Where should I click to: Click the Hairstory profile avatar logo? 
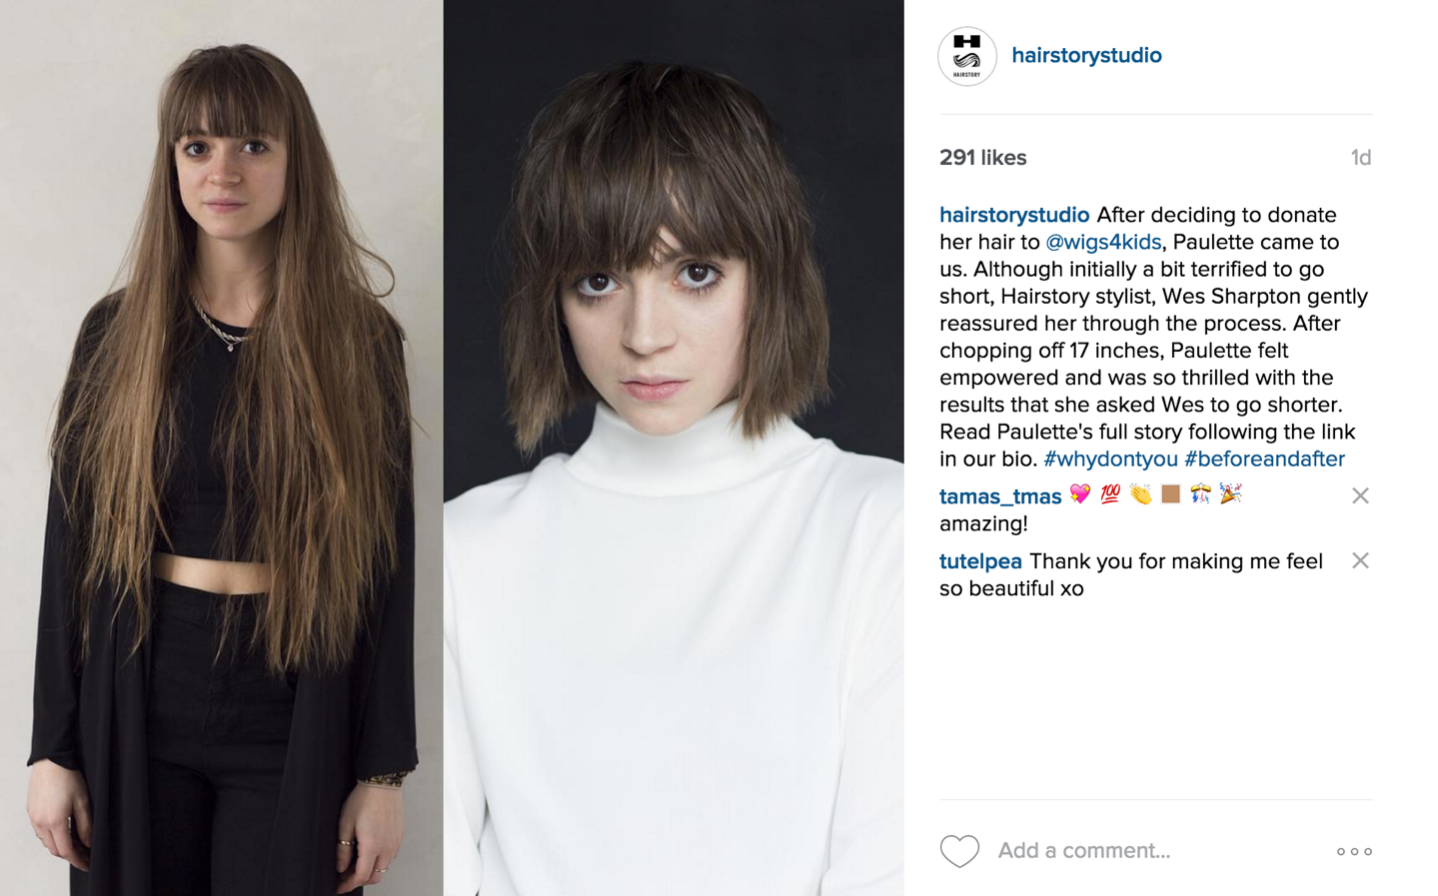pos(967,56)
